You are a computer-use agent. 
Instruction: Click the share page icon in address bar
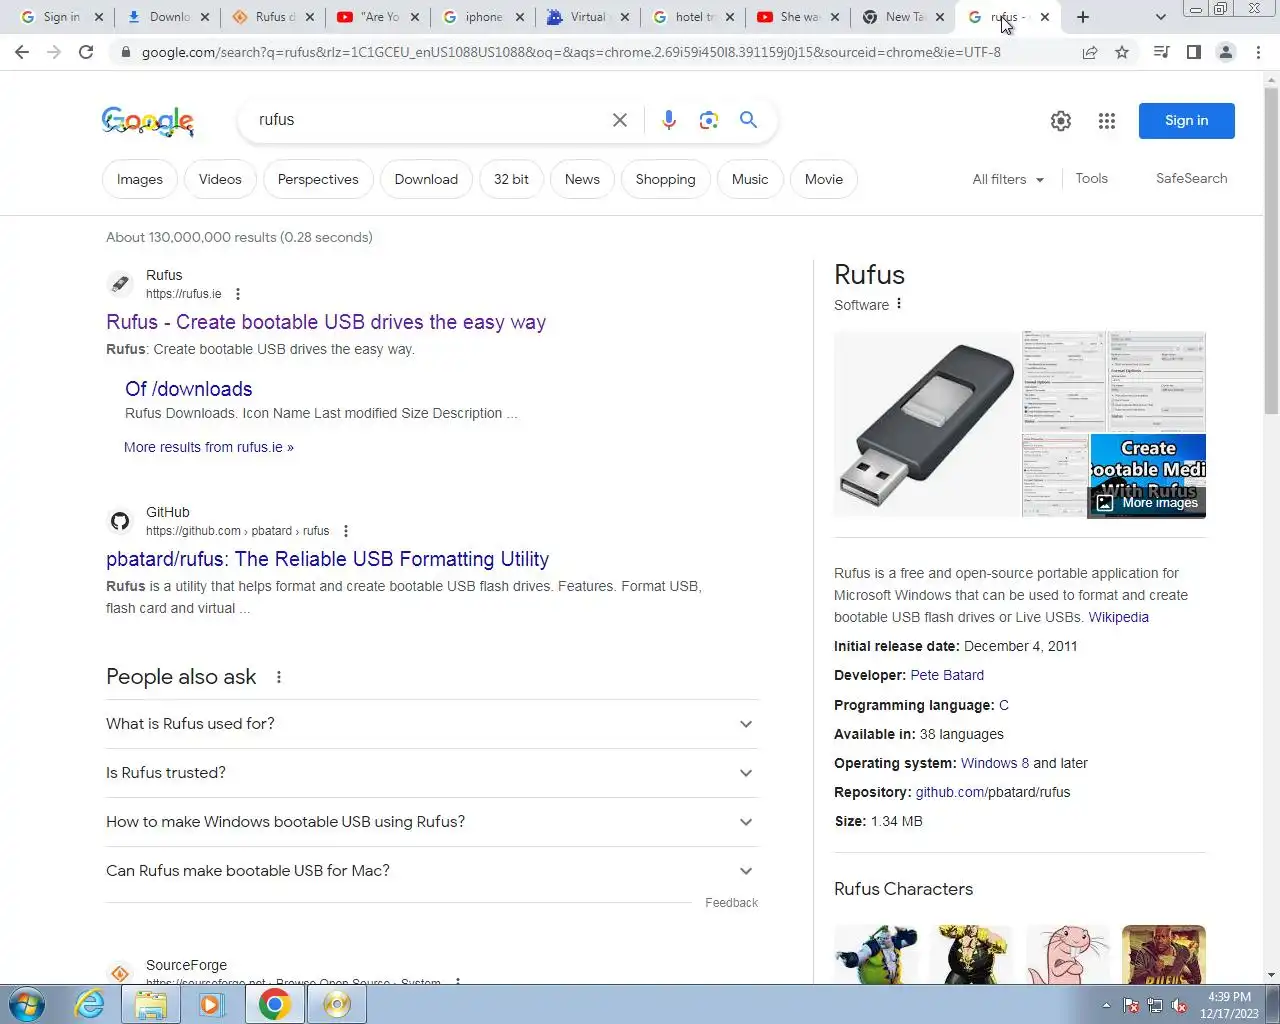pos(1090,52)
